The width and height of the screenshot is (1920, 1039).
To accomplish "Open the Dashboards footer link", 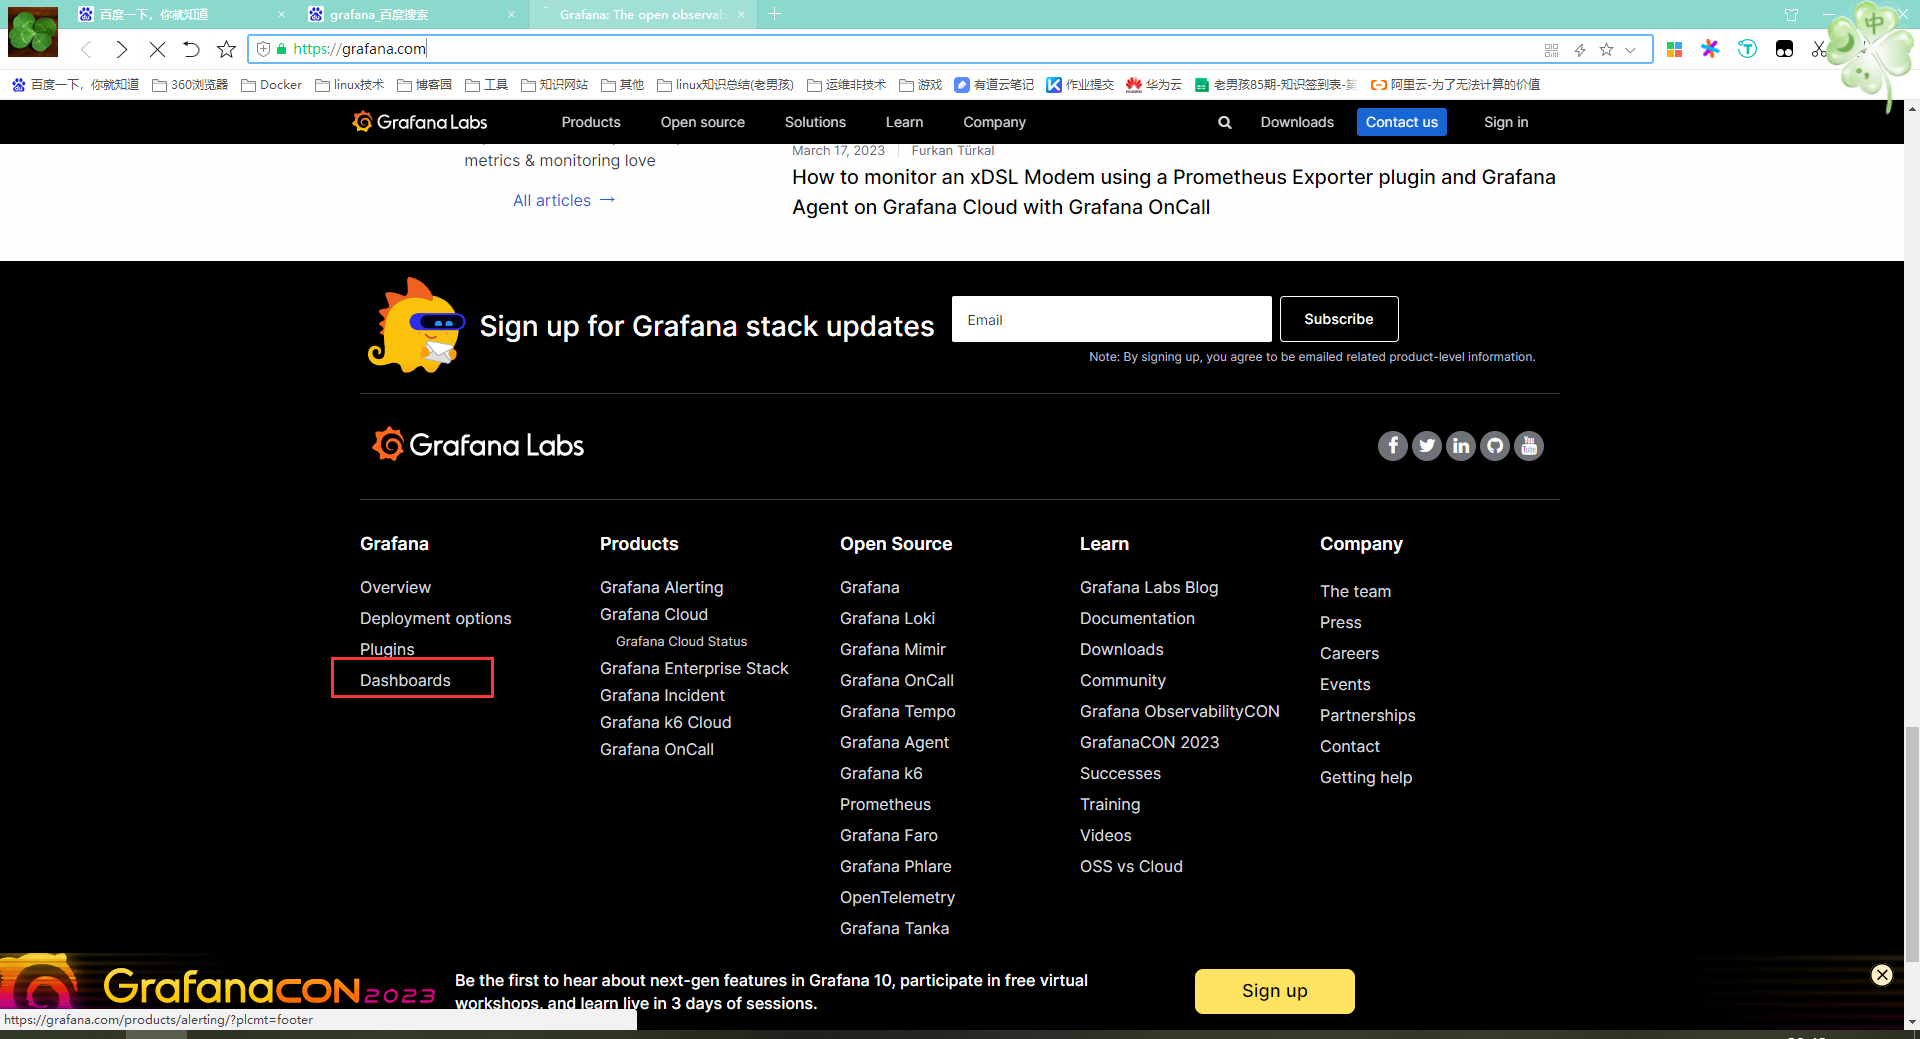I will [405, 680].
